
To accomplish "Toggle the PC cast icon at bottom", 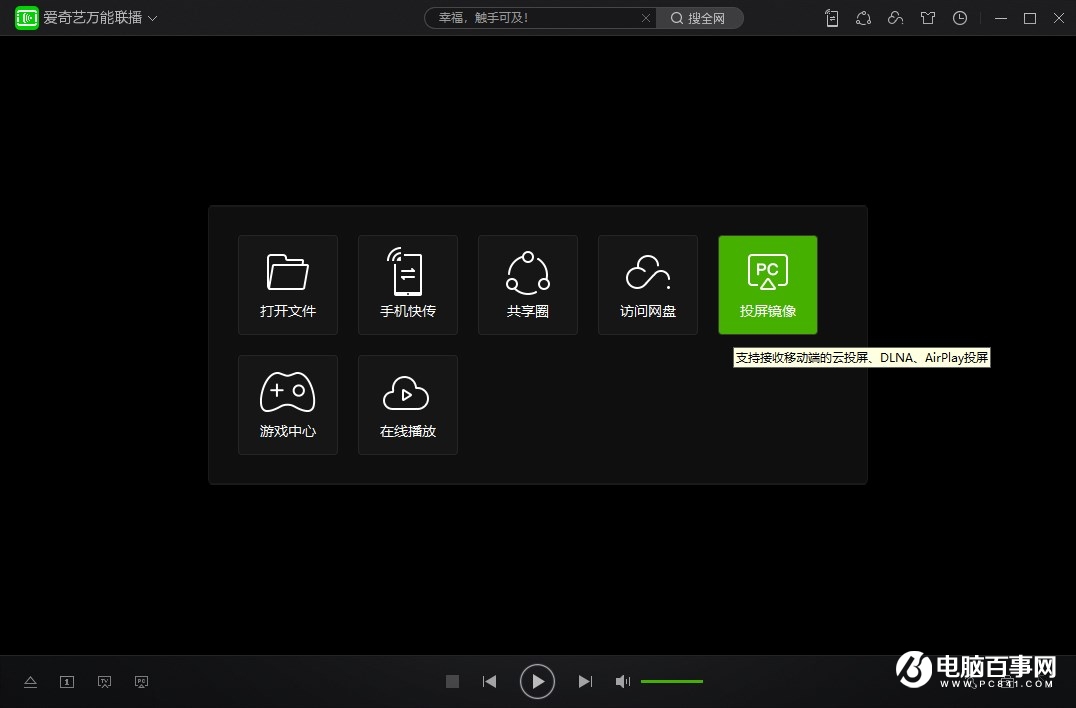I will (141, 681).
